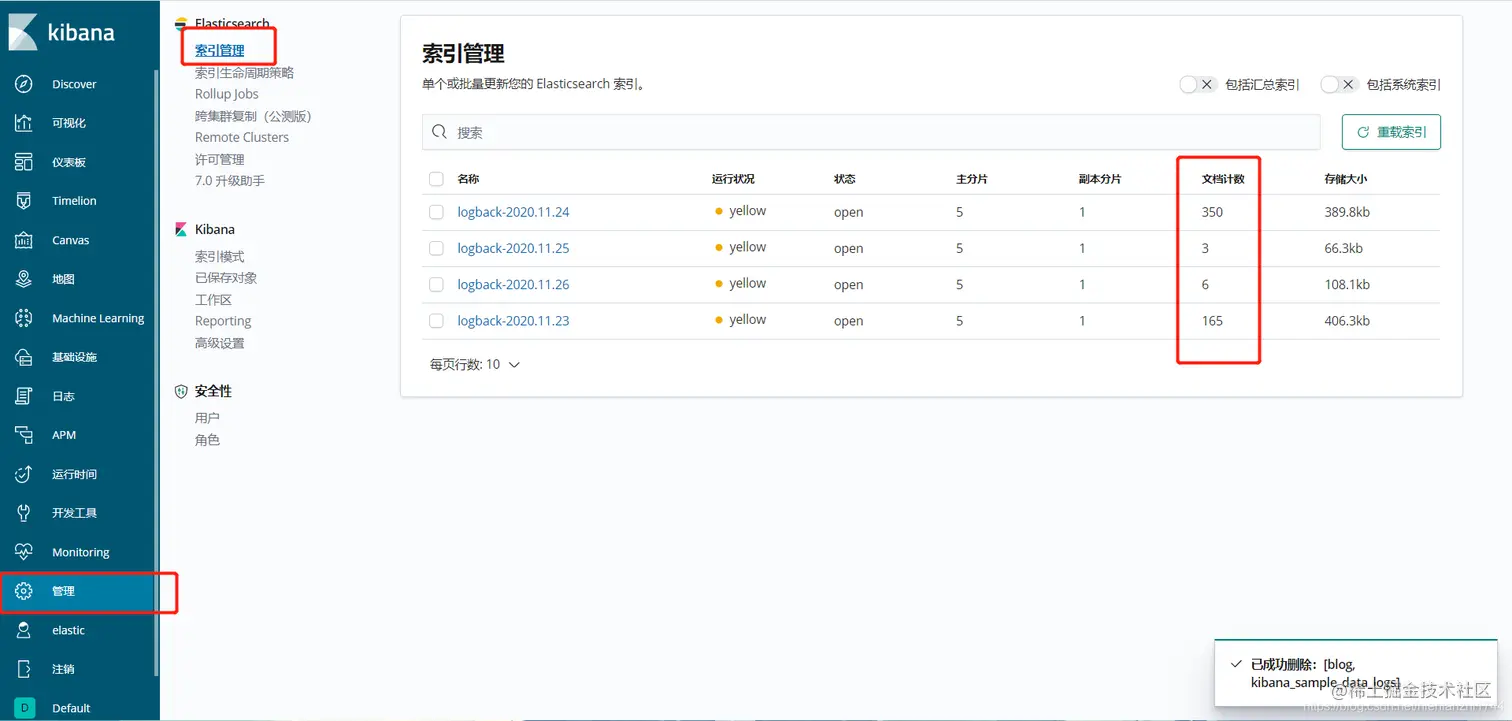Open the 基础设施 infrastructure icon

24,357
